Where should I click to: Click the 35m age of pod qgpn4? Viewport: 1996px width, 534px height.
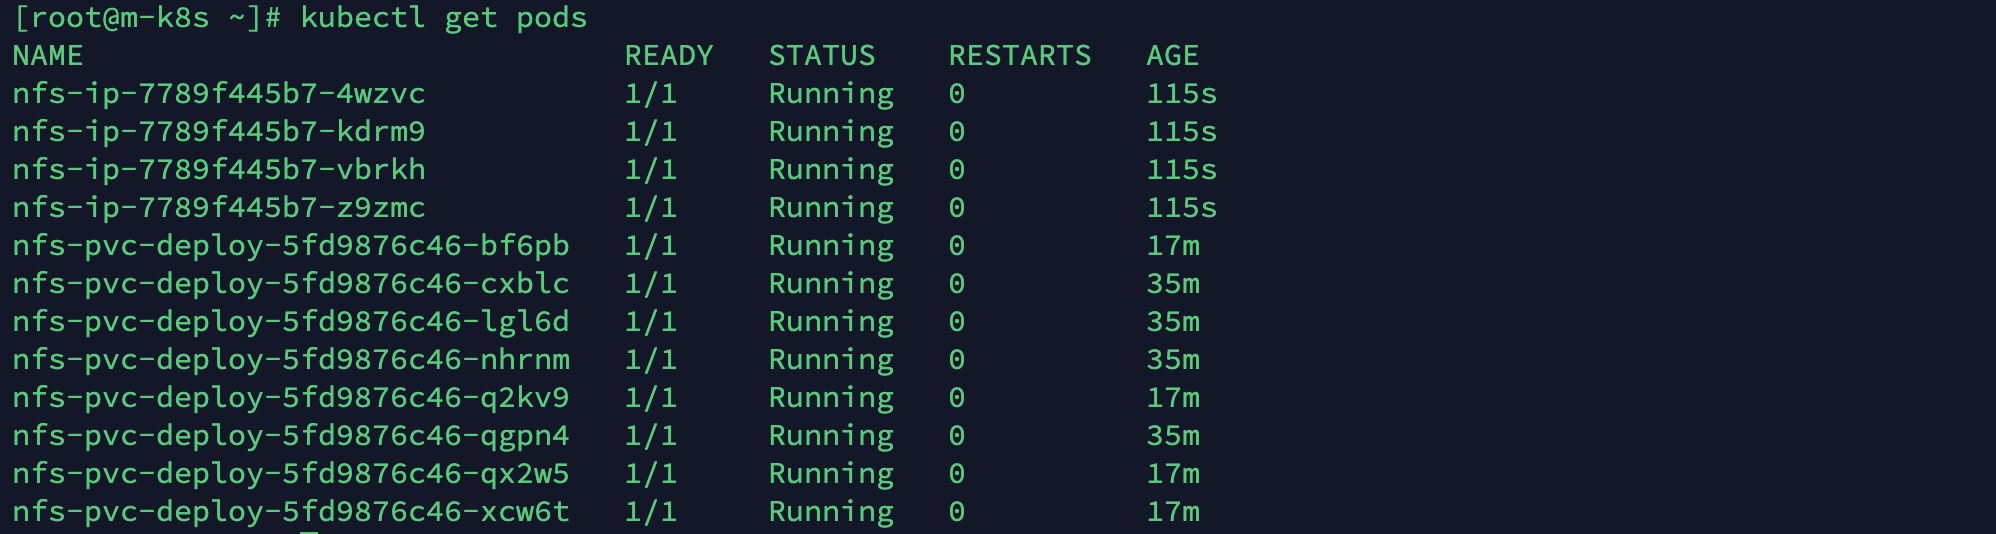pos(1173,436)
